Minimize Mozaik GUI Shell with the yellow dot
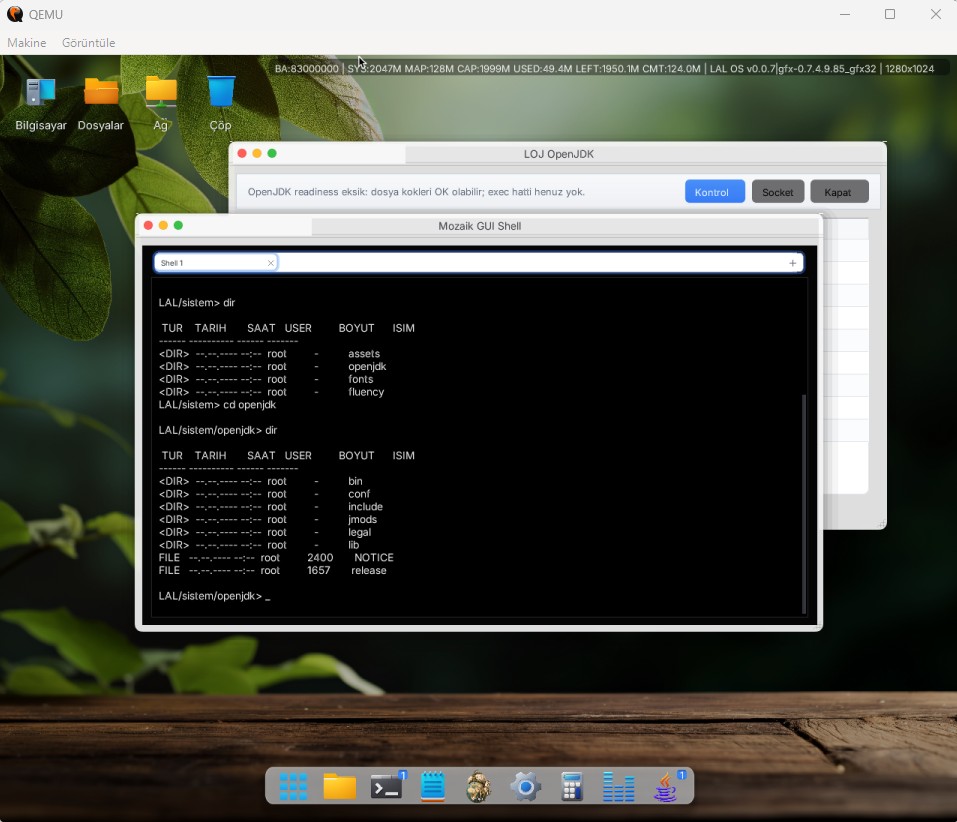Screen dimensions: 957x822 pyautogui.click(x=163, y=225)
